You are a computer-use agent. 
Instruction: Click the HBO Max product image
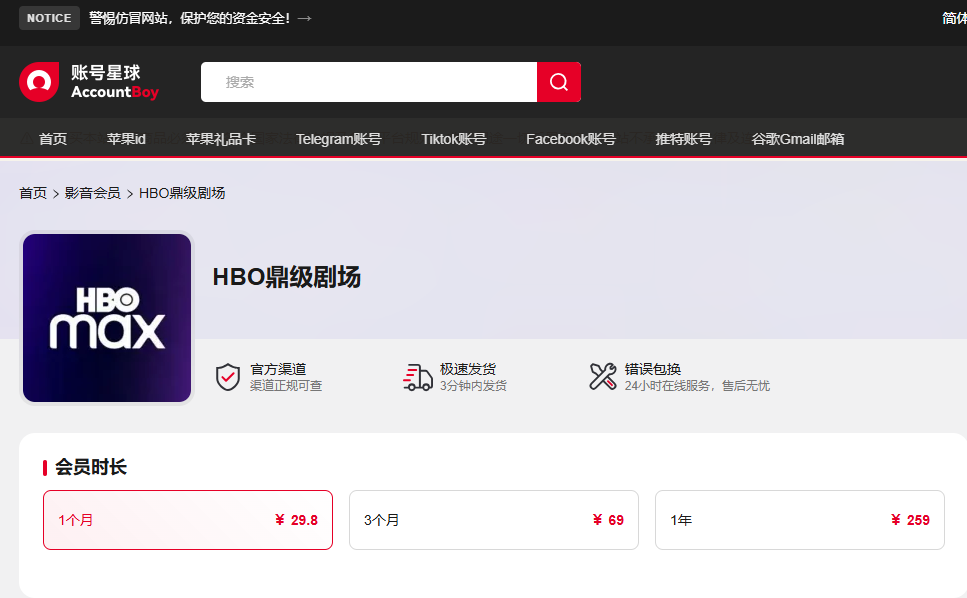pos(105,317)
